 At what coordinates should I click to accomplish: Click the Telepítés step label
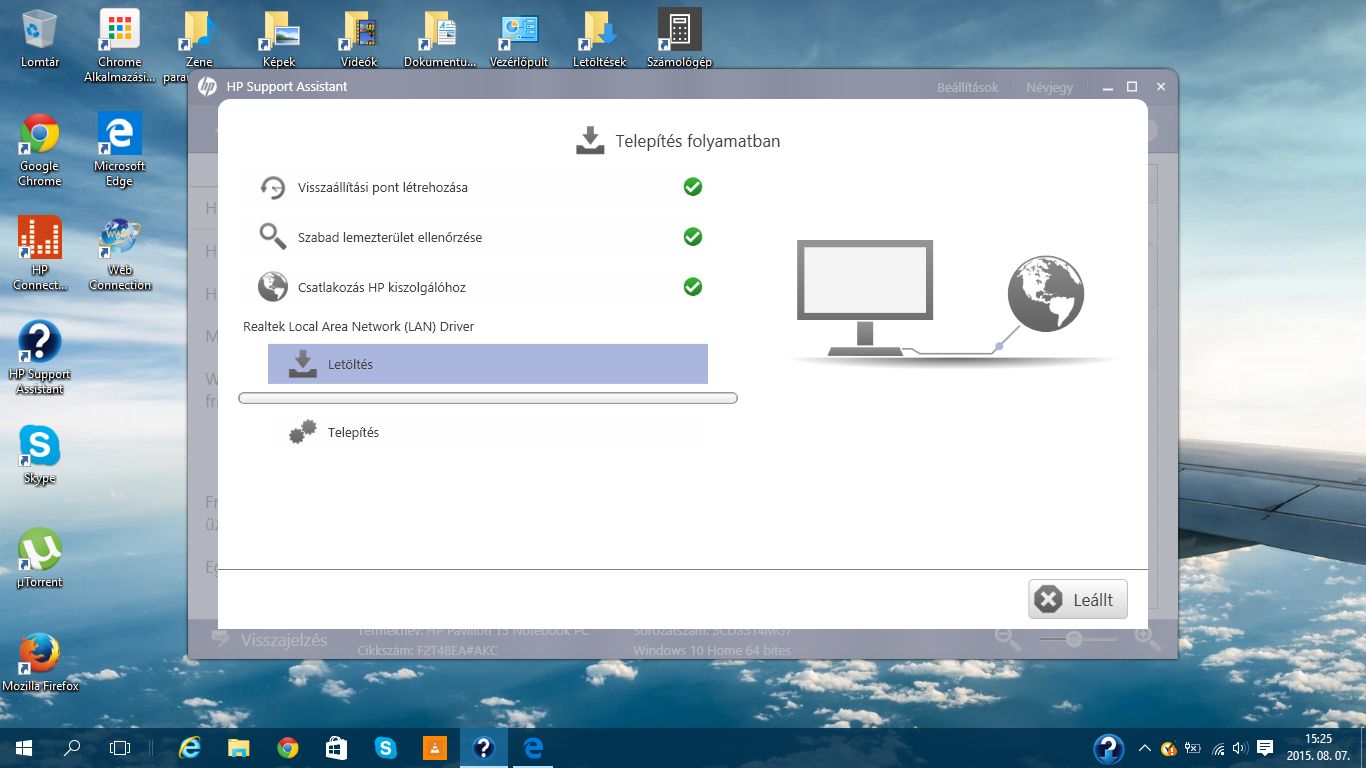(x=354, y=433)
